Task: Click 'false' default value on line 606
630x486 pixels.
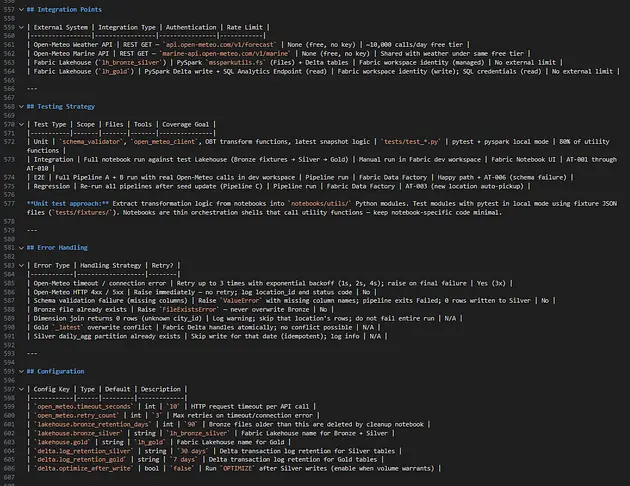Action: point(182,468)
